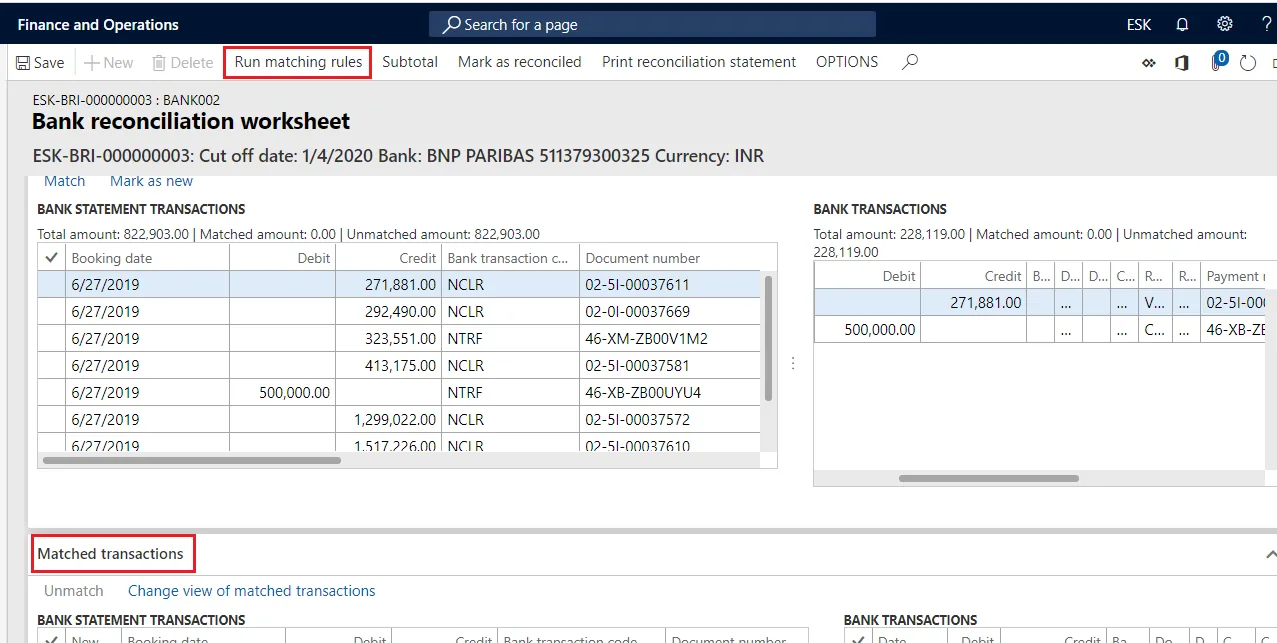Open the OPTIONS menu

[847, 62]
